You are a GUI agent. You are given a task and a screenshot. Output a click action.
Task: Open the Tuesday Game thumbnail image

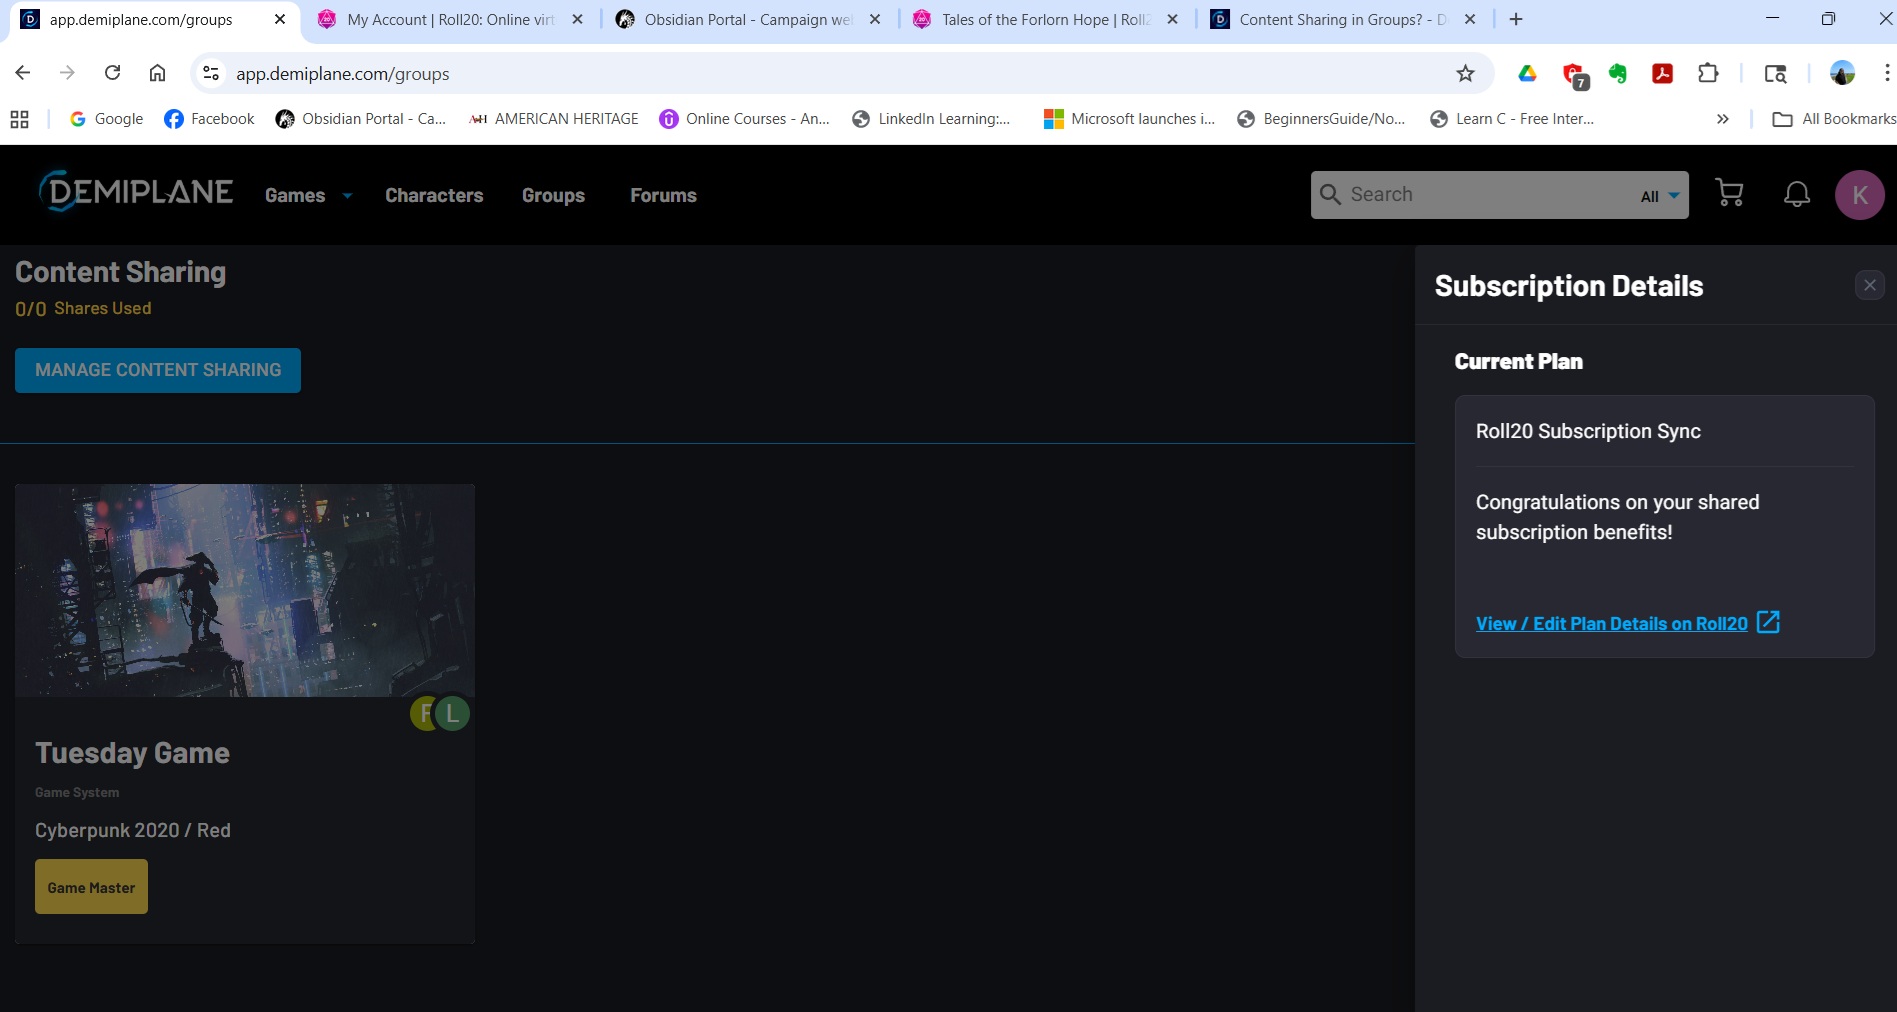tap(245, 590)
